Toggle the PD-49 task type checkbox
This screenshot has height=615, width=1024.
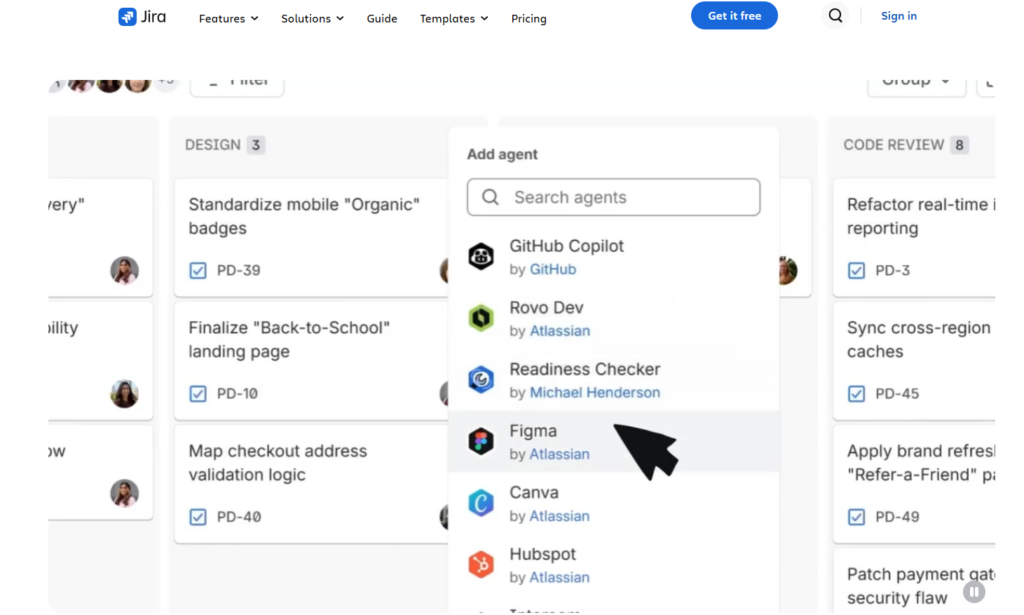856,517
